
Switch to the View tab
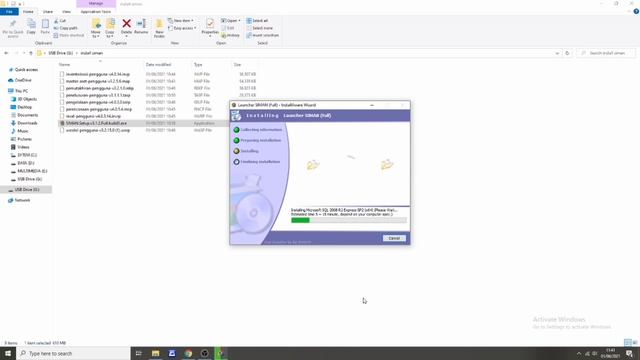click(x=66, y=12)
